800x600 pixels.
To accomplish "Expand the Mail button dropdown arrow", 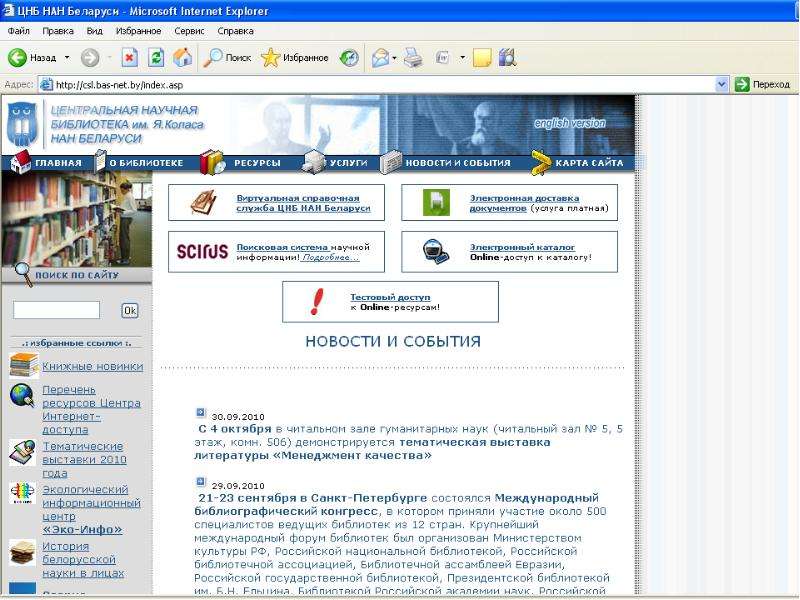I will tap(394, 58).
